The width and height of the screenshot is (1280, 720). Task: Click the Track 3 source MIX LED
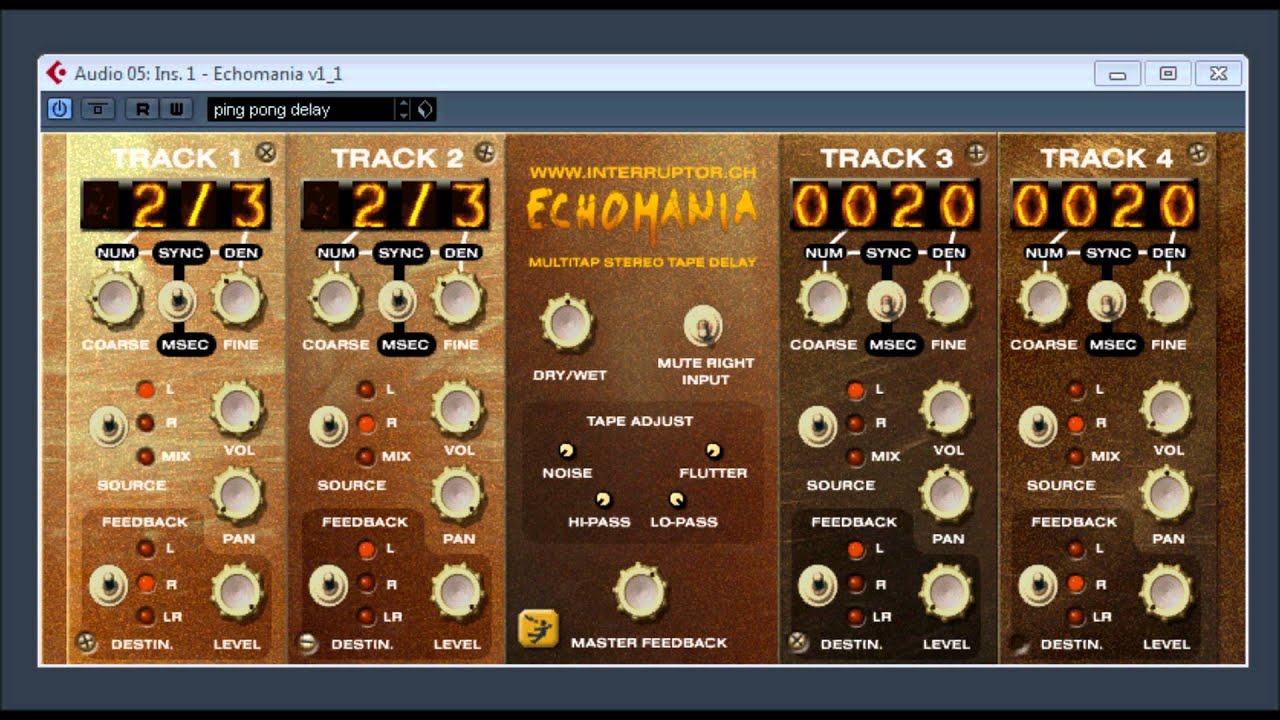[855, 457]
